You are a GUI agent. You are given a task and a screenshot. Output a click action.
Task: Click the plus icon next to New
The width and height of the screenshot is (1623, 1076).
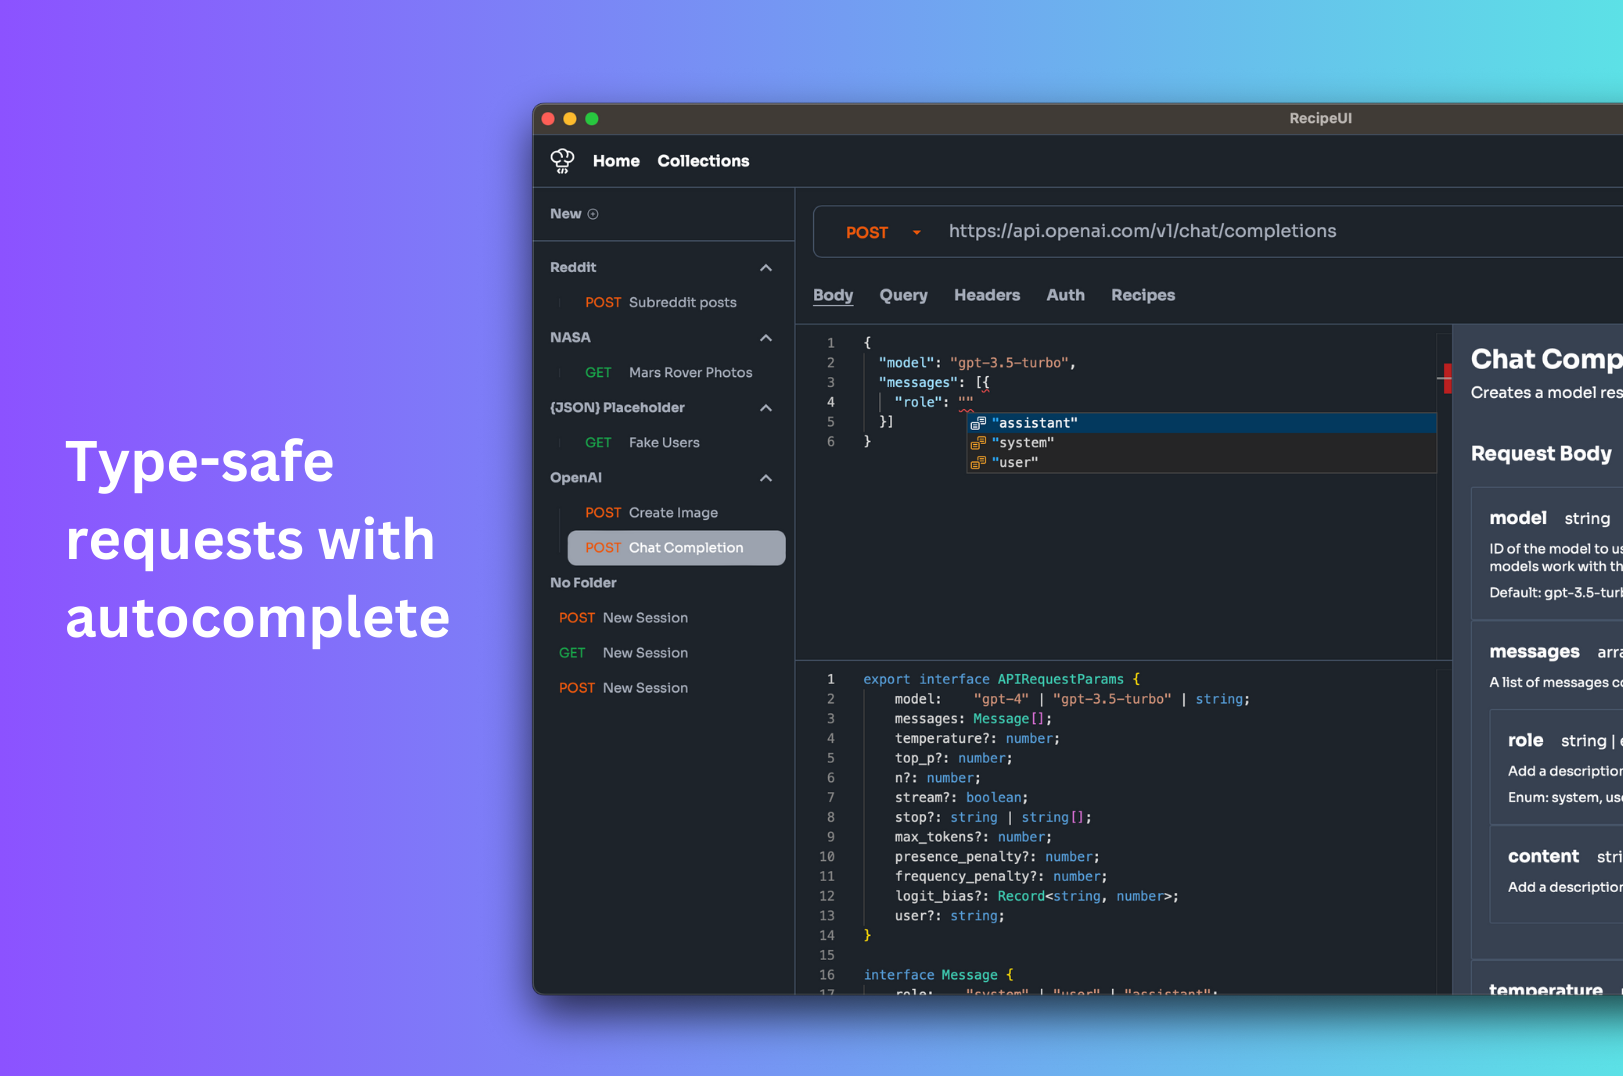593,214
